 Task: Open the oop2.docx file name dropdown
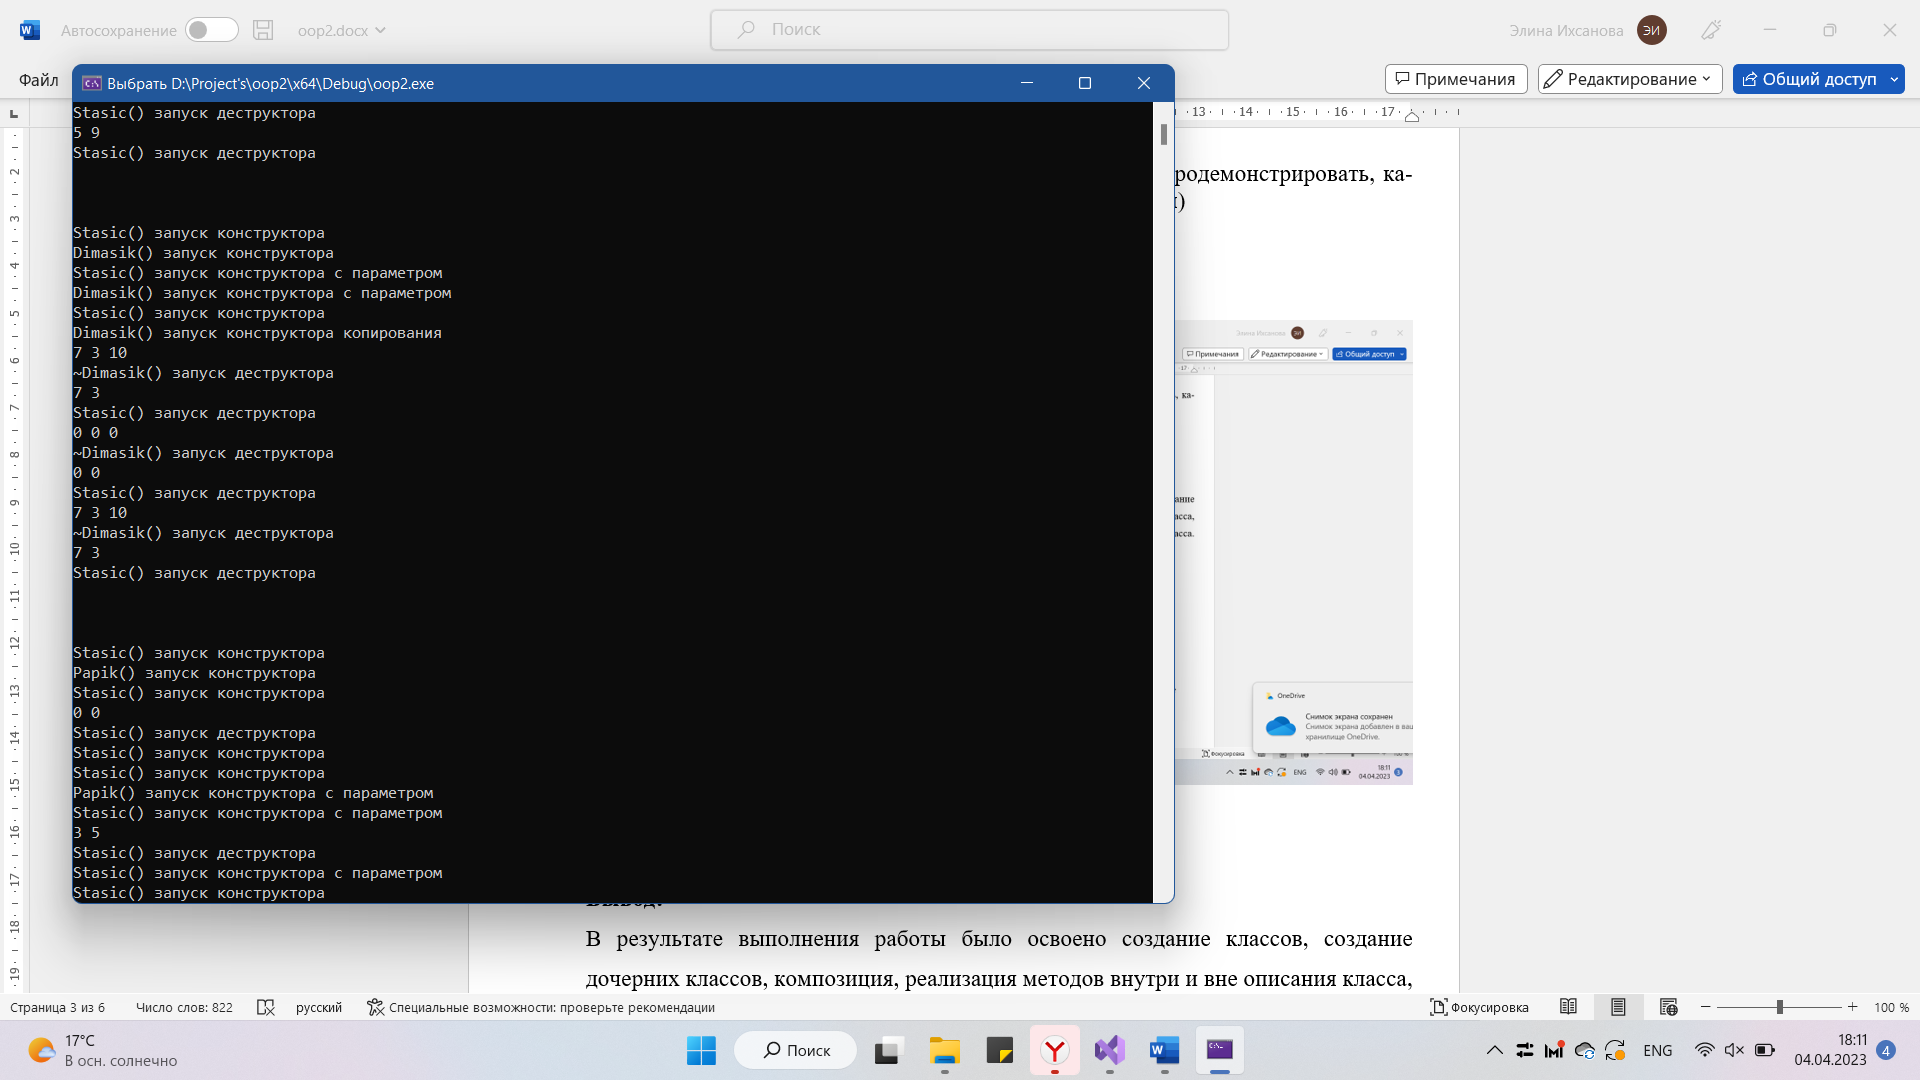342,30
